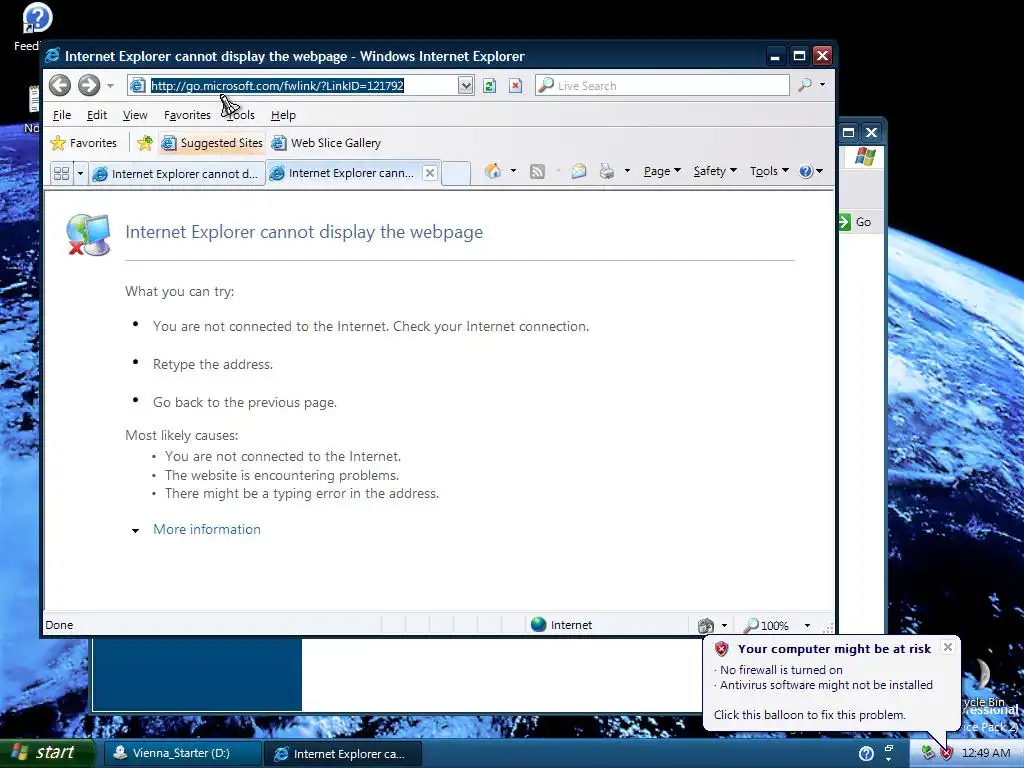Open a new blank tab
This screenshot has width=1024, height=768.
point(456,173)
